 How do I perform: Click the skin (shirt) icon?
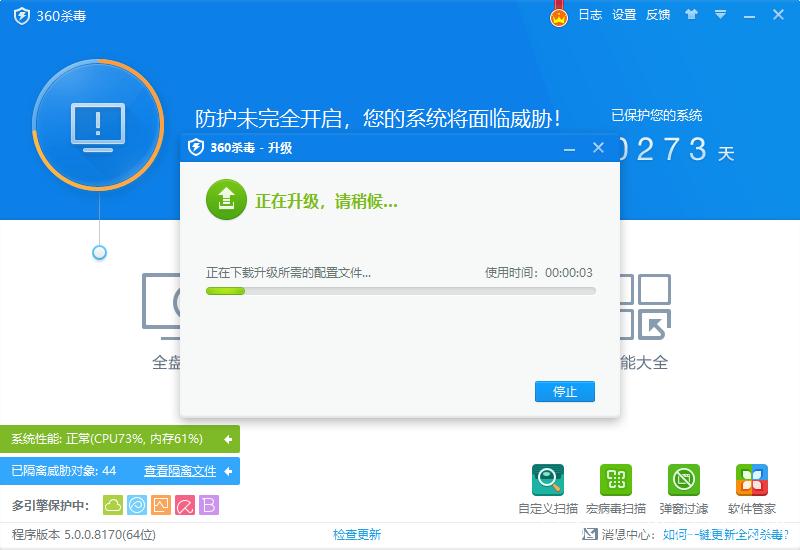coord(691,14)
